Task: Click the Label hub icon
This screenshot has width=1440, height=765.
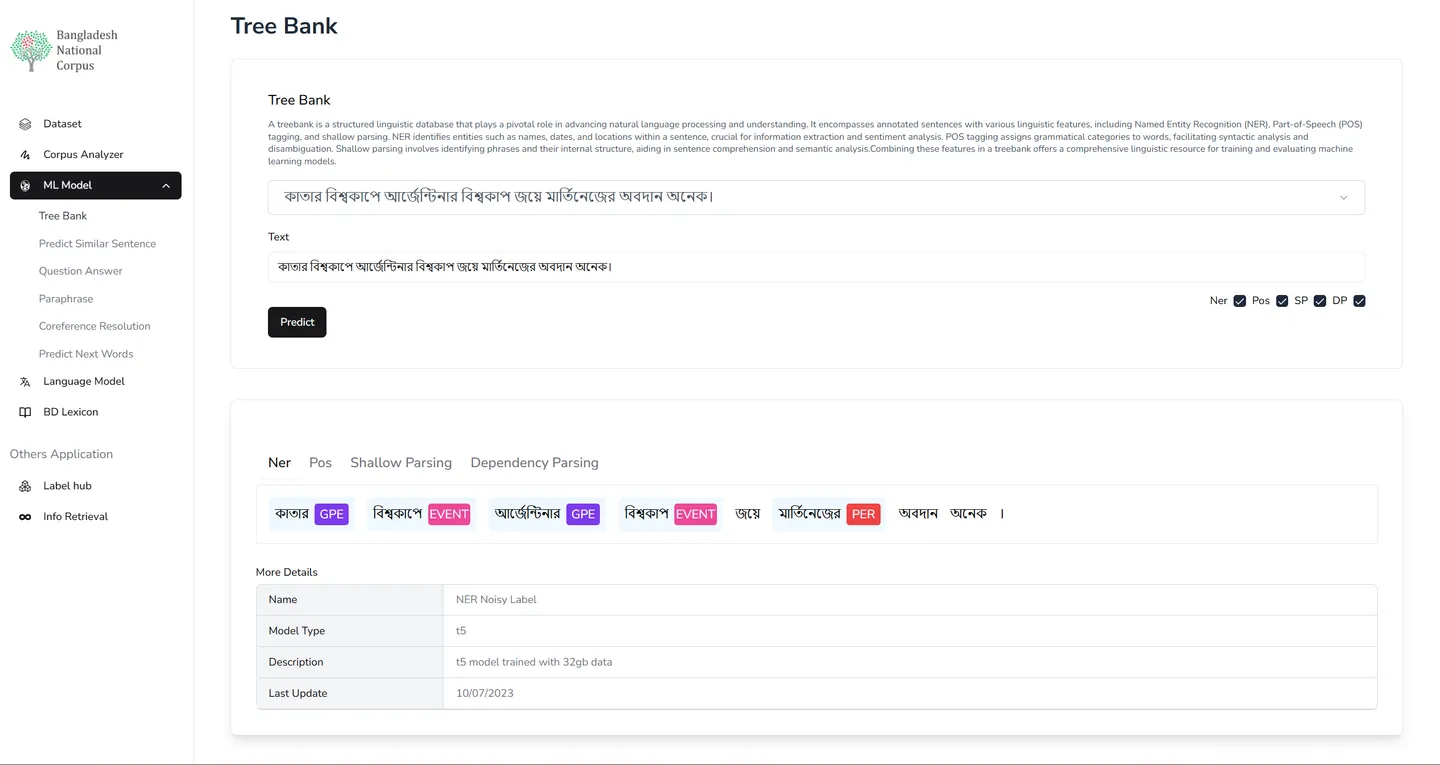Action: coord(25,486)
